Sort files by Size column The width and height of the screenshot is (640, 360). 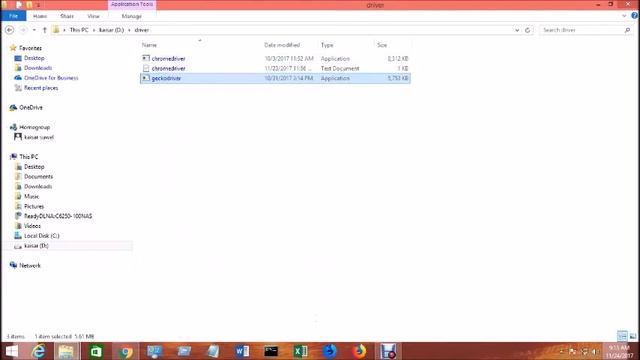pyautogui.click(x=382, y=45)
